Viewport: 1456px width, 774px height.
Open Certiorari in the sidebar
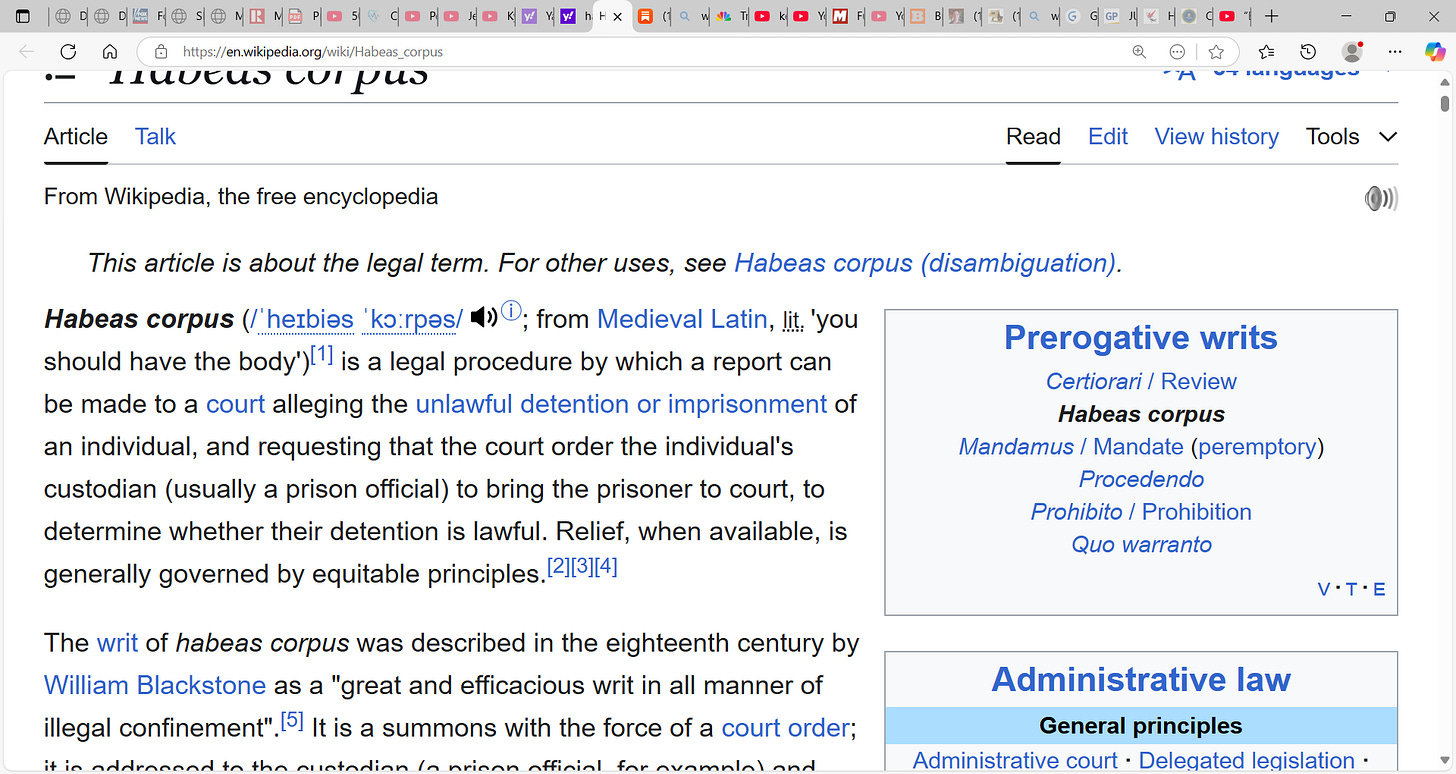pos(1093,381)
